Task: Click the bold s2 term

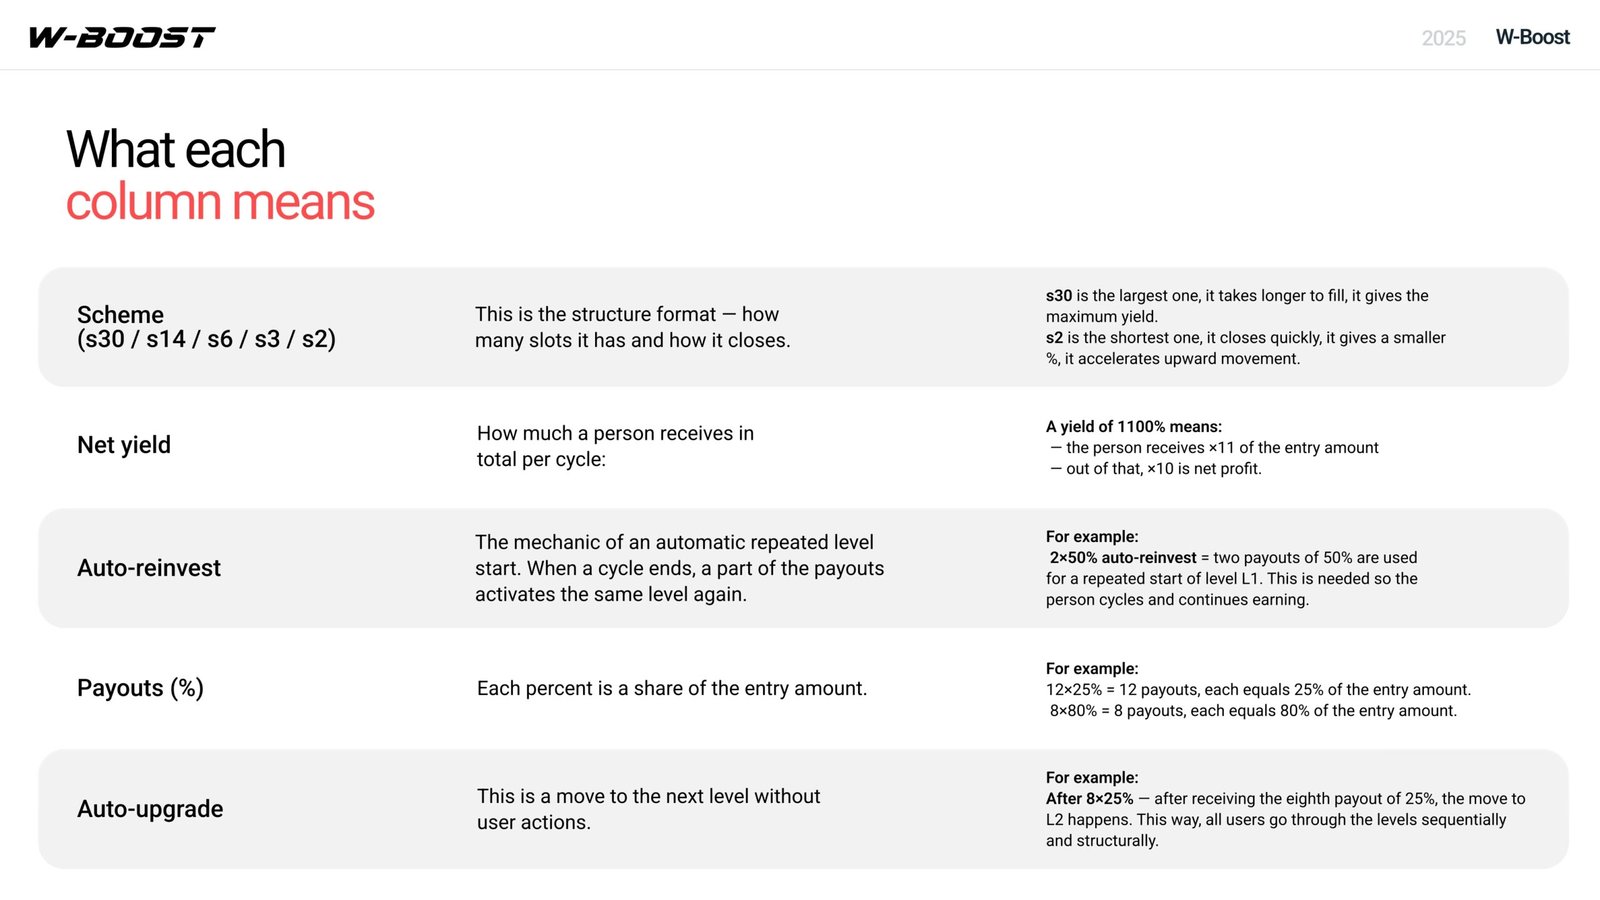Action: click(x=1054, y=338)
